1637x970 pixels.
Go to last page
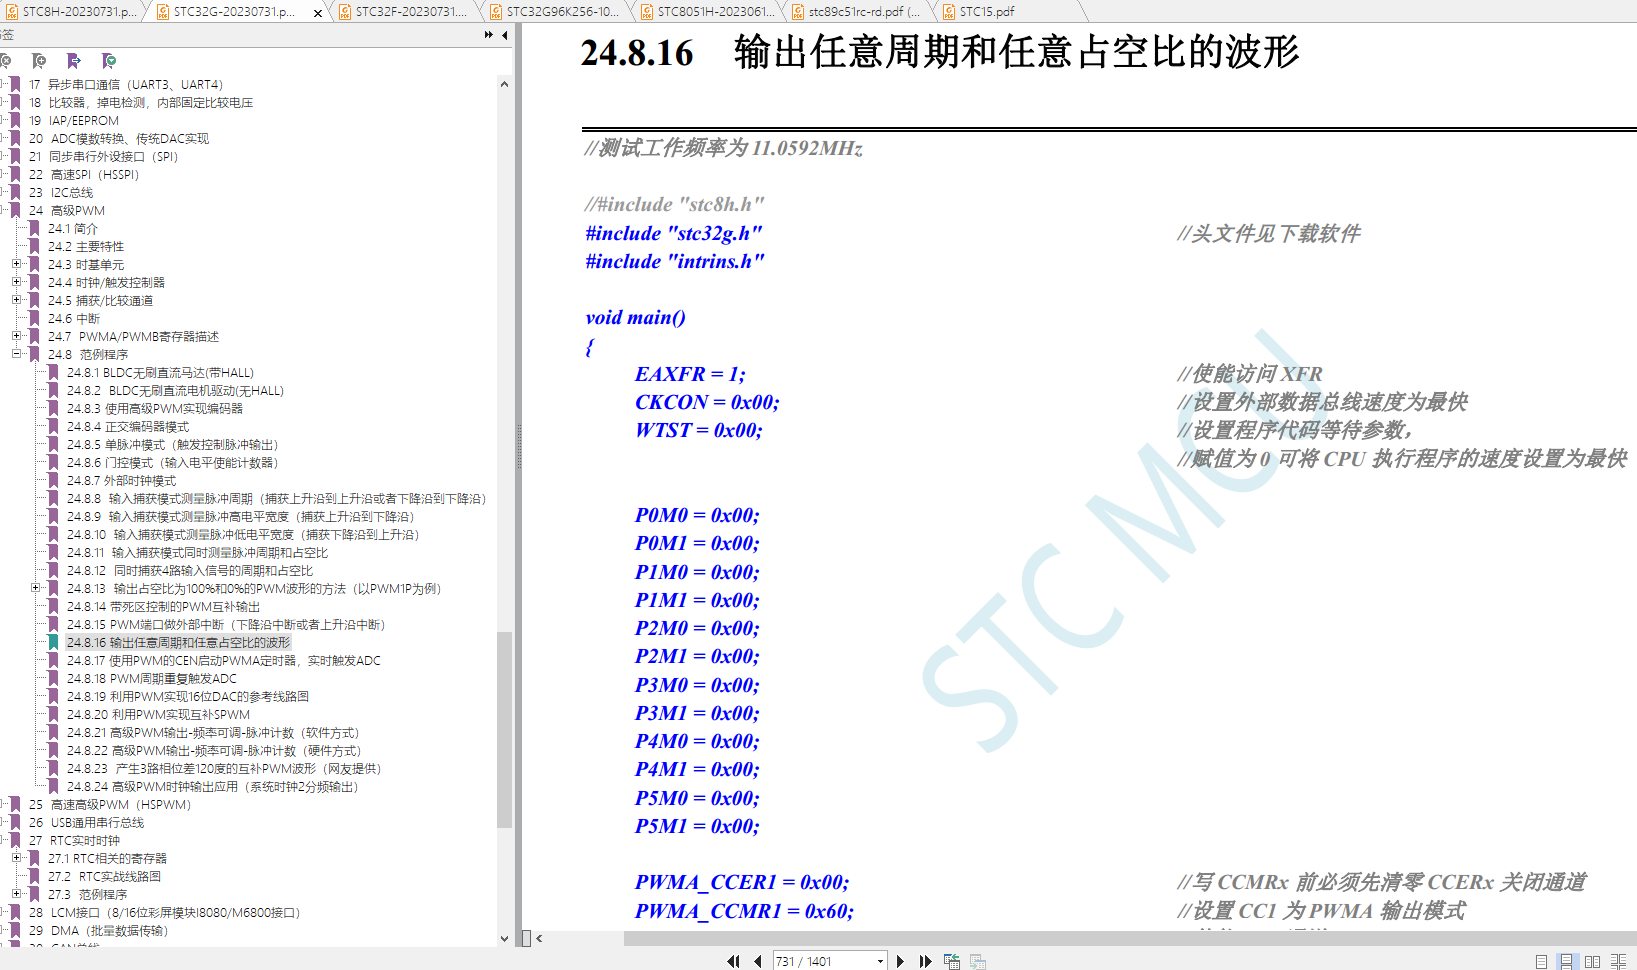click(925, 961)
